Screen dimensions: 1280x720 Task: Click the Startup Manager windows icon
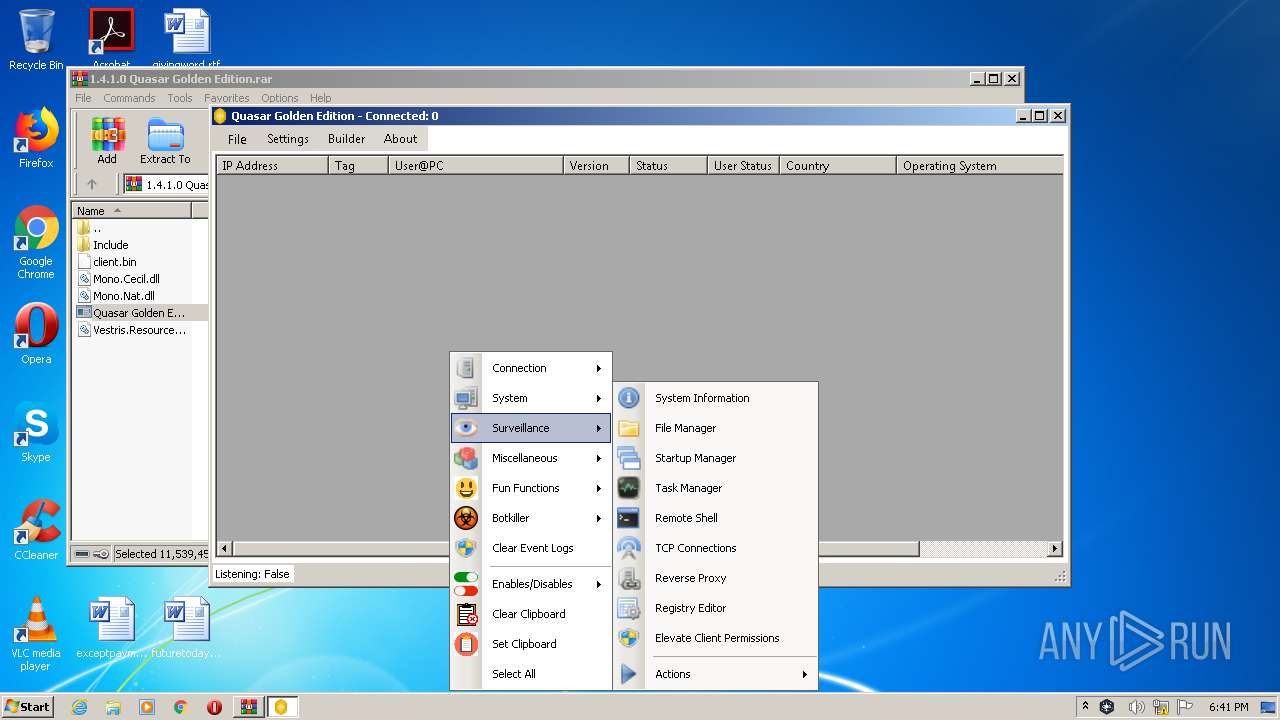(629, 458)
